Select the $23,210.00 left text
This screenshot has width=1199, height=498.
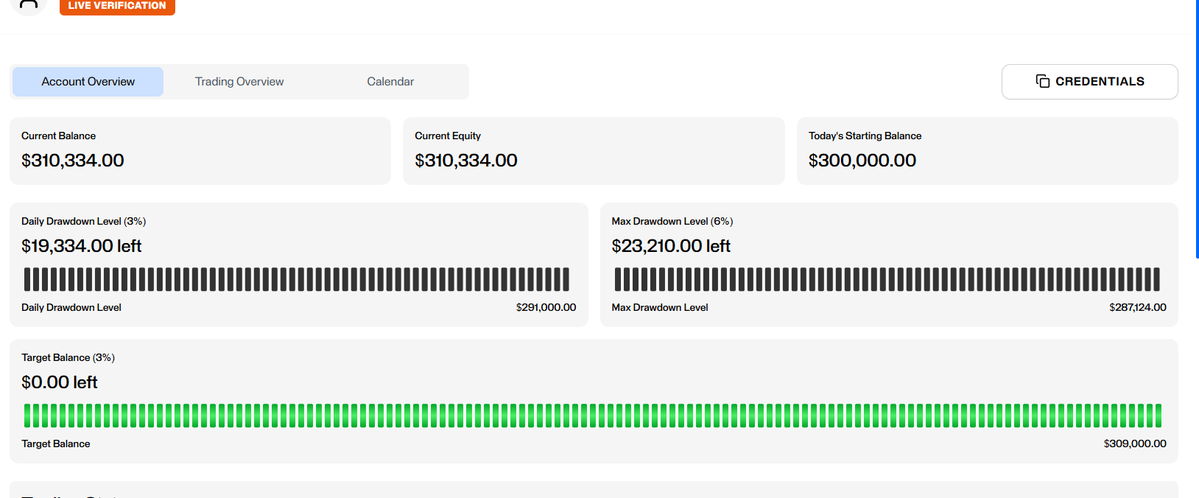pyautogui.click(x=671, y=246)
